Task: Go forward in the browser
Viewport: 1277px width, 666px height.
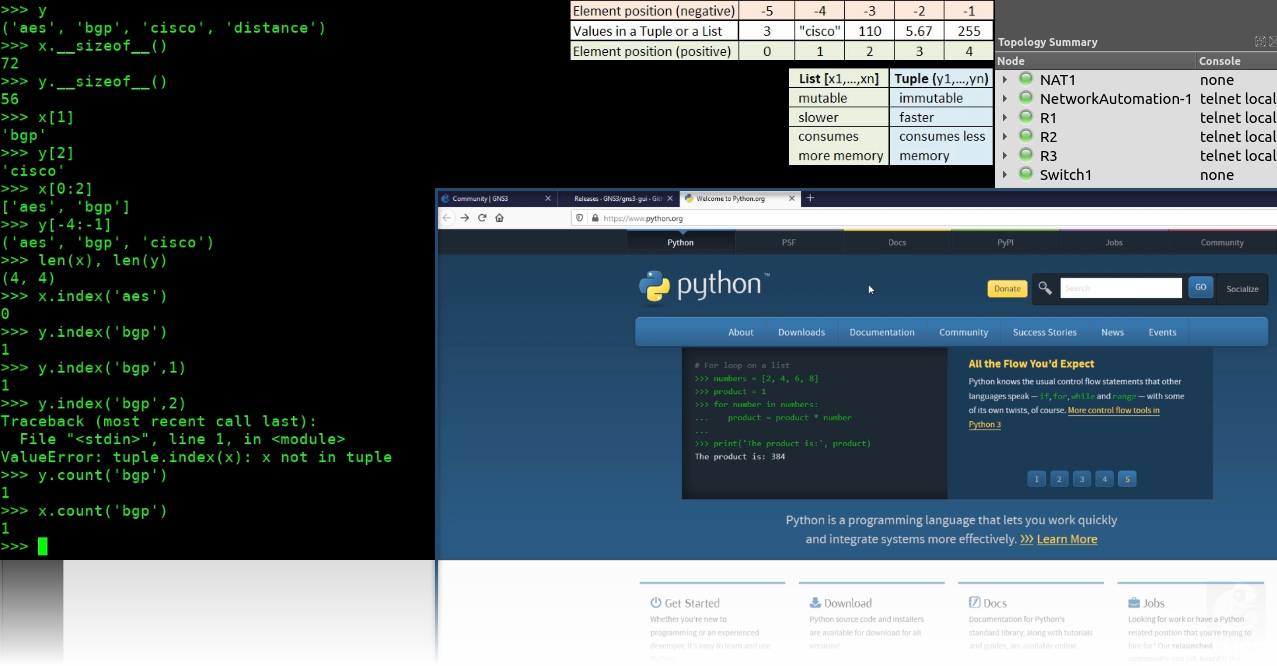Action: (465, 218)
